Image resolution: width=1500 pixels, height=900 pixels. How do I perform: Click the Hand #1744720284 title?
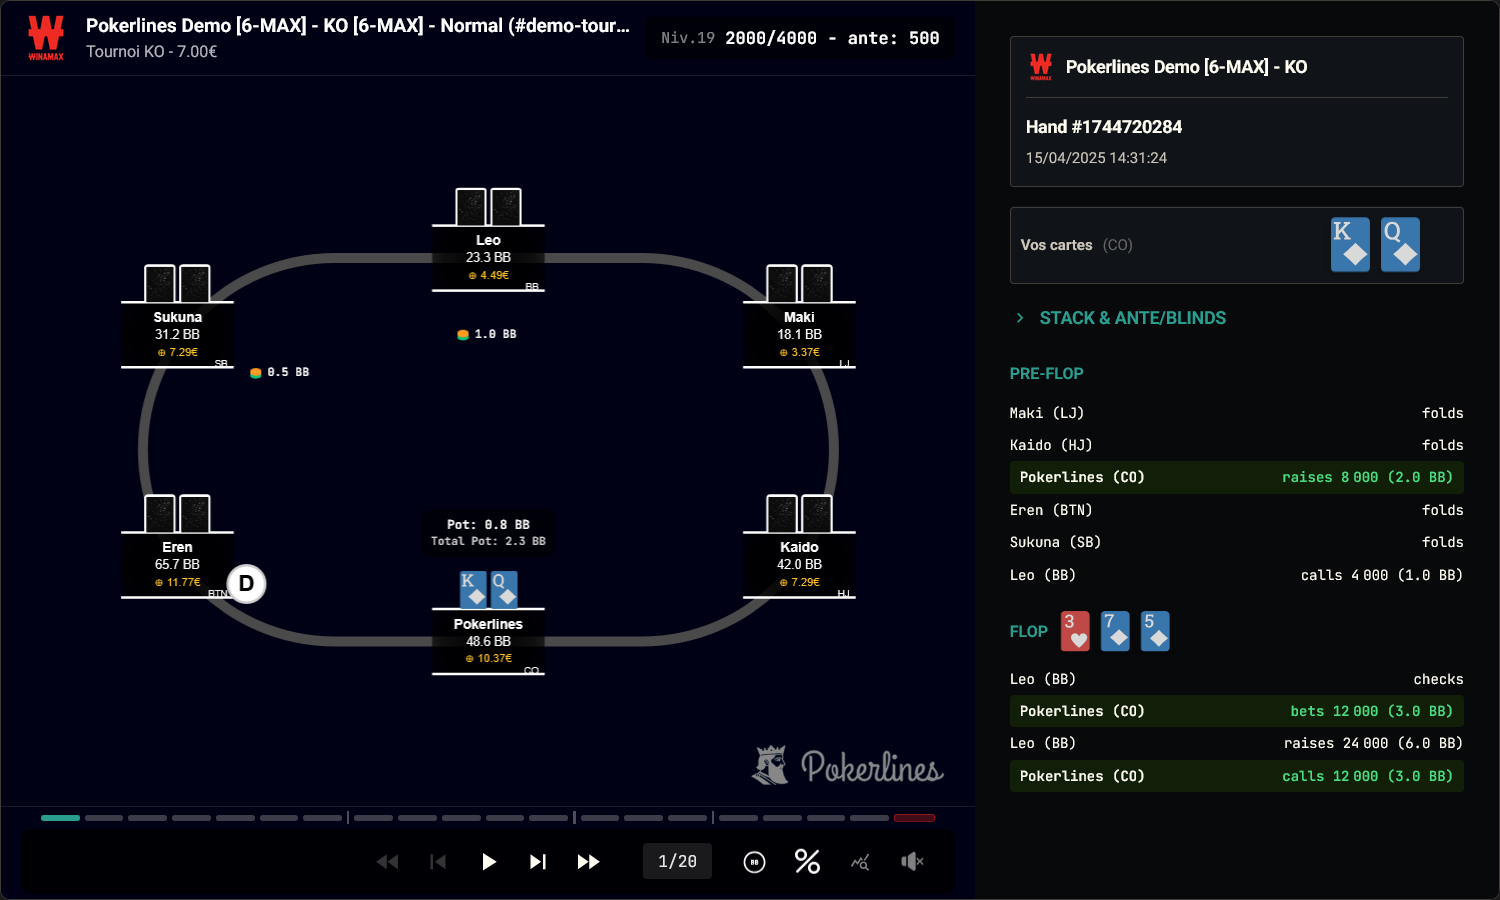coord(1104,127)
